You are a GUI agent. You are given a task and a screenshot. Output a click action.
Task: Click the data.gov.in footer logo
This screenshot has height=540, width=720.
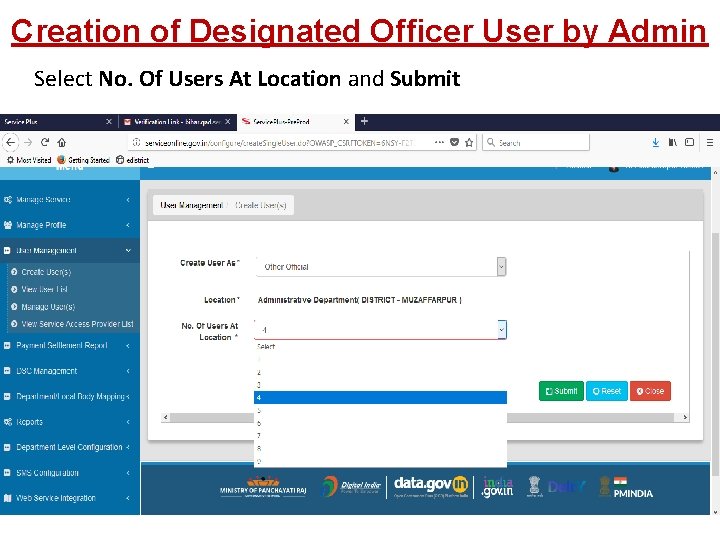[x=431, y=487]
